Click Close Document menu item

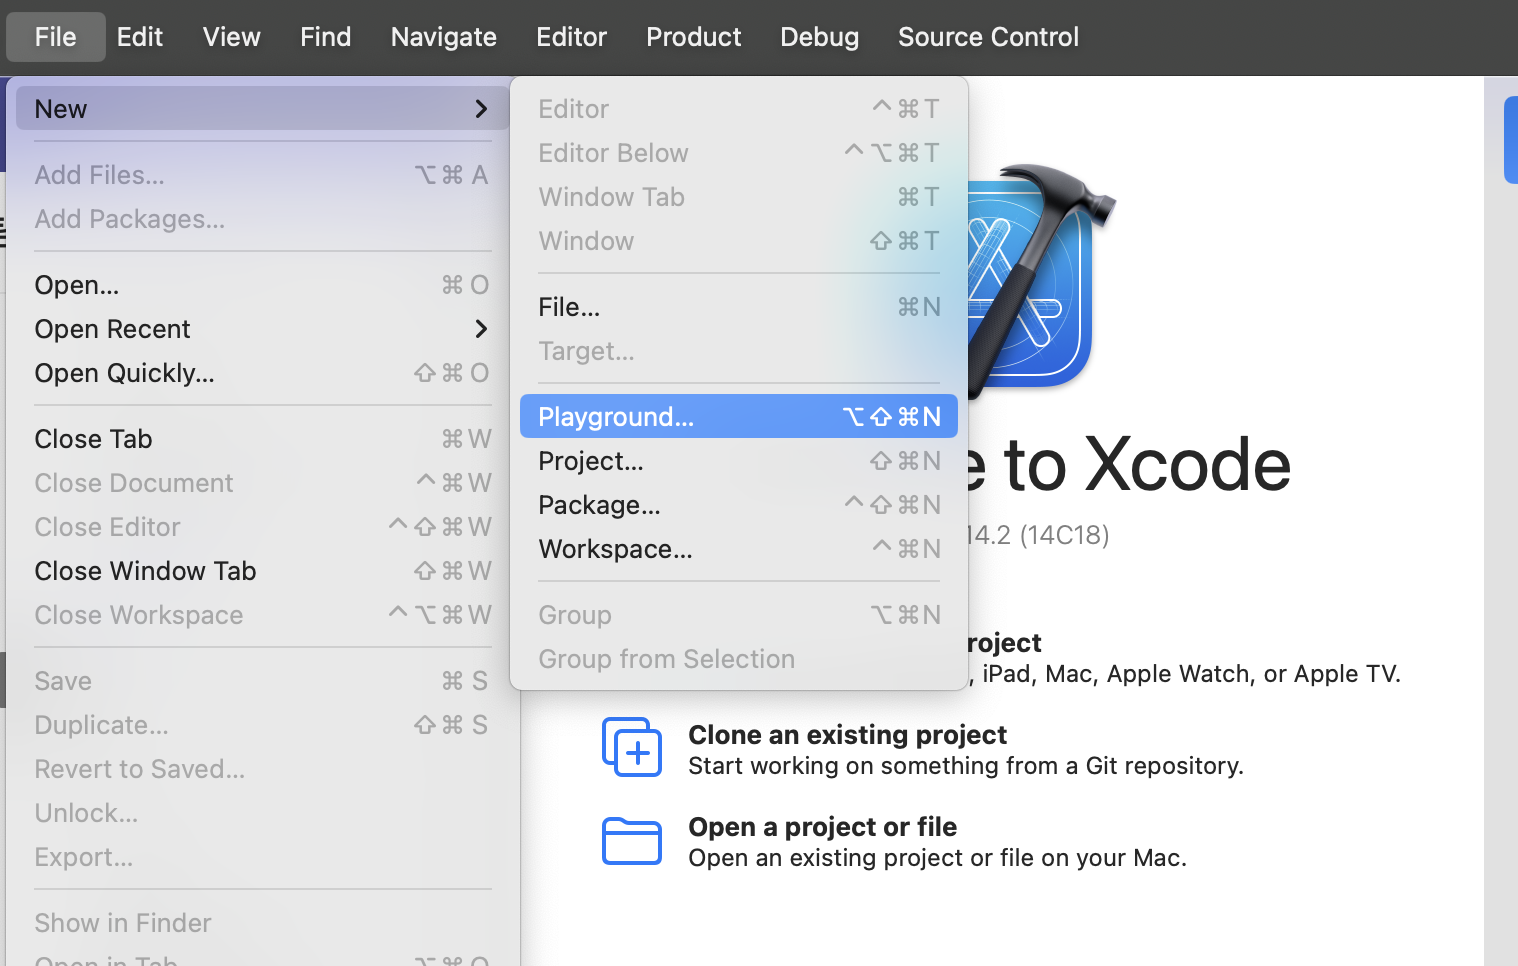point(263,483)
